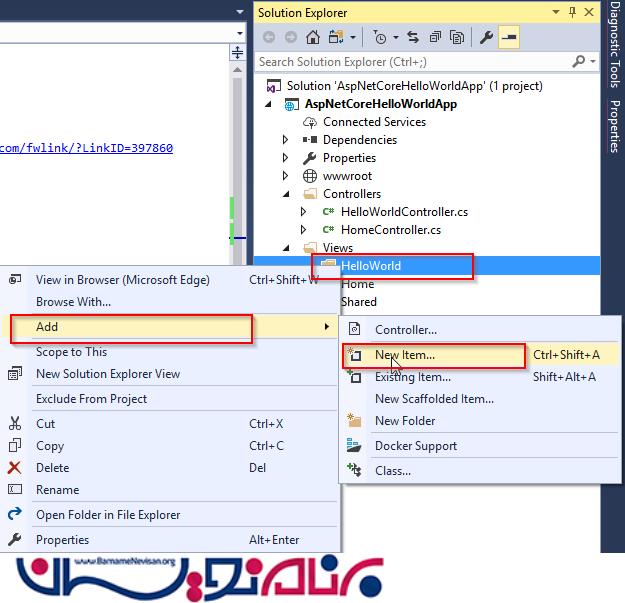Expand the Dependencies tree node
This screenshot has width=625, height=603.
[286, 140]
